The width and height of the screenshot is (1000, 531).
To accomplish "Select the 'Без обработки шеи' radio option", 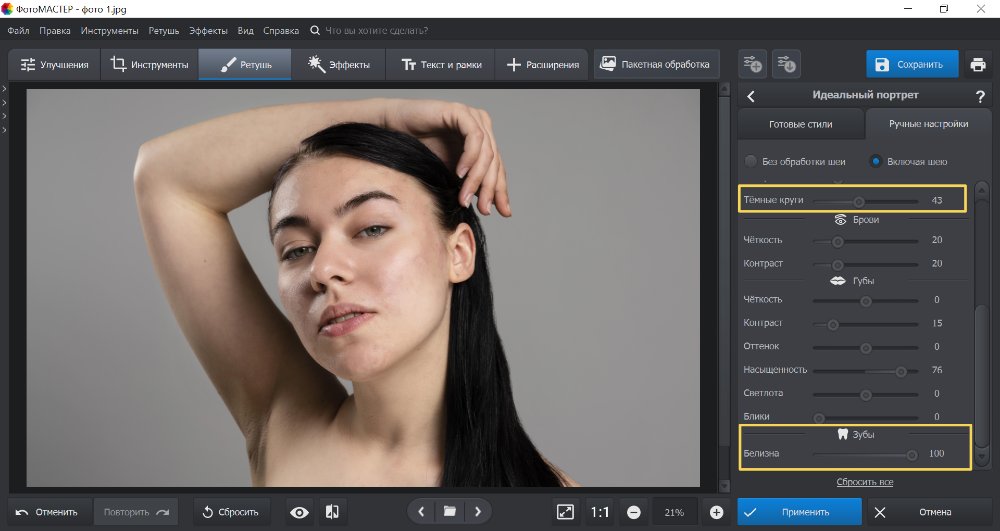I will coord(751,161).
